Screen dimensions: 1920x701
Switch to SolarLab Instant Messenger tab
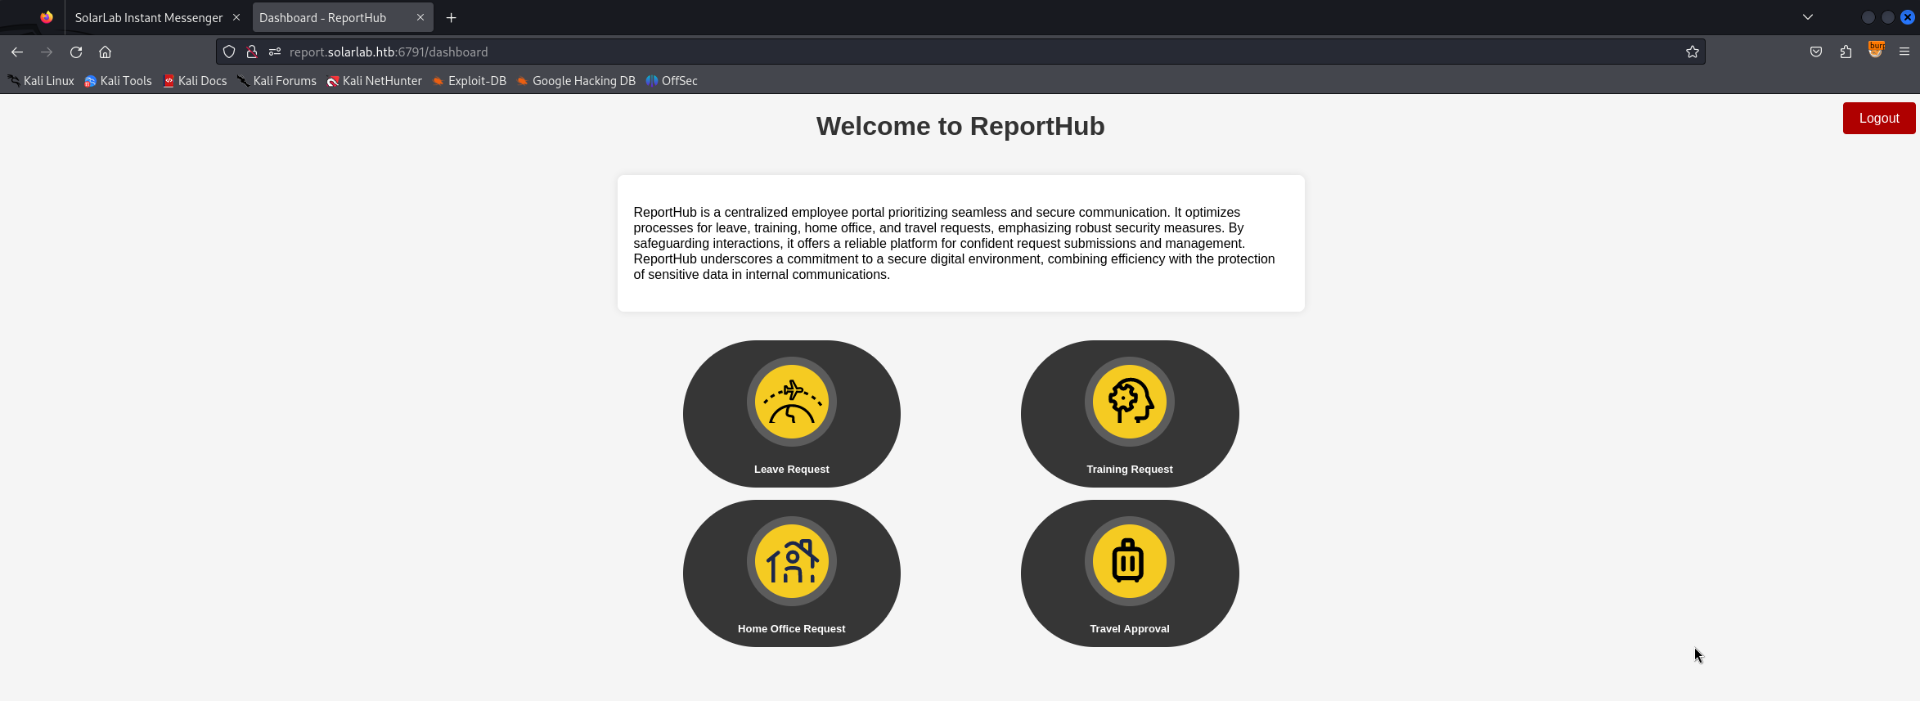[x=148, y=18]
